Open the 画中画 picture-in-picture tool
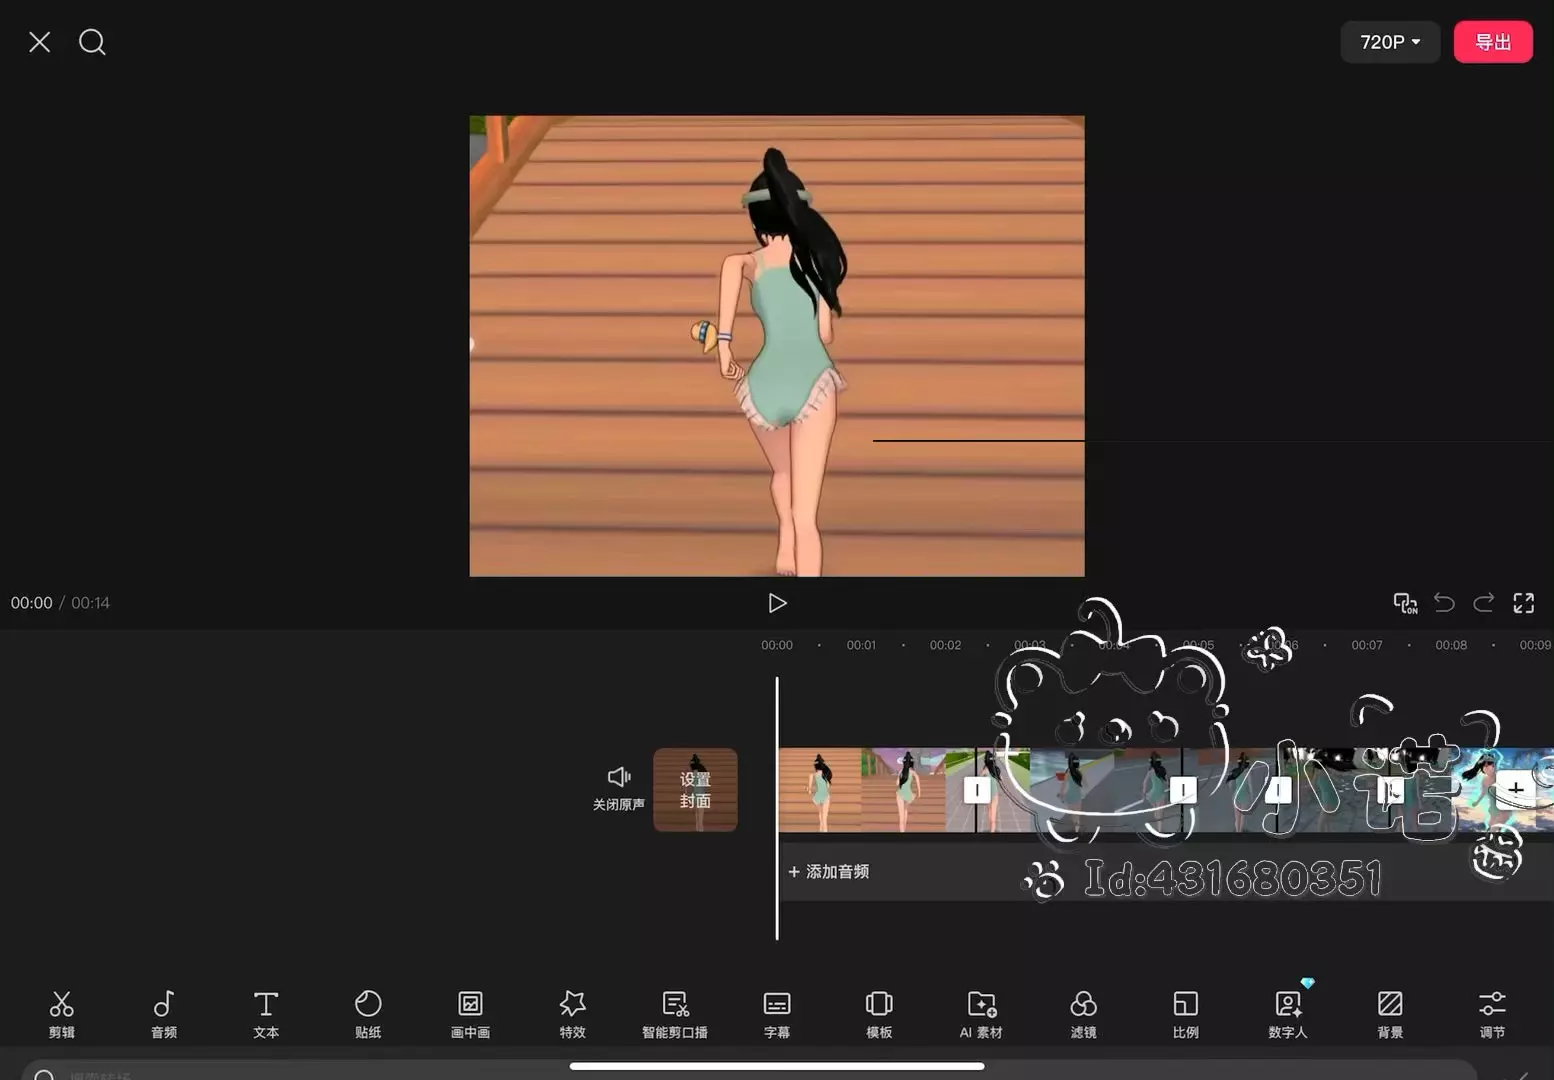This screenshot has width=1554, height=1080. [x=470, y=1014]
